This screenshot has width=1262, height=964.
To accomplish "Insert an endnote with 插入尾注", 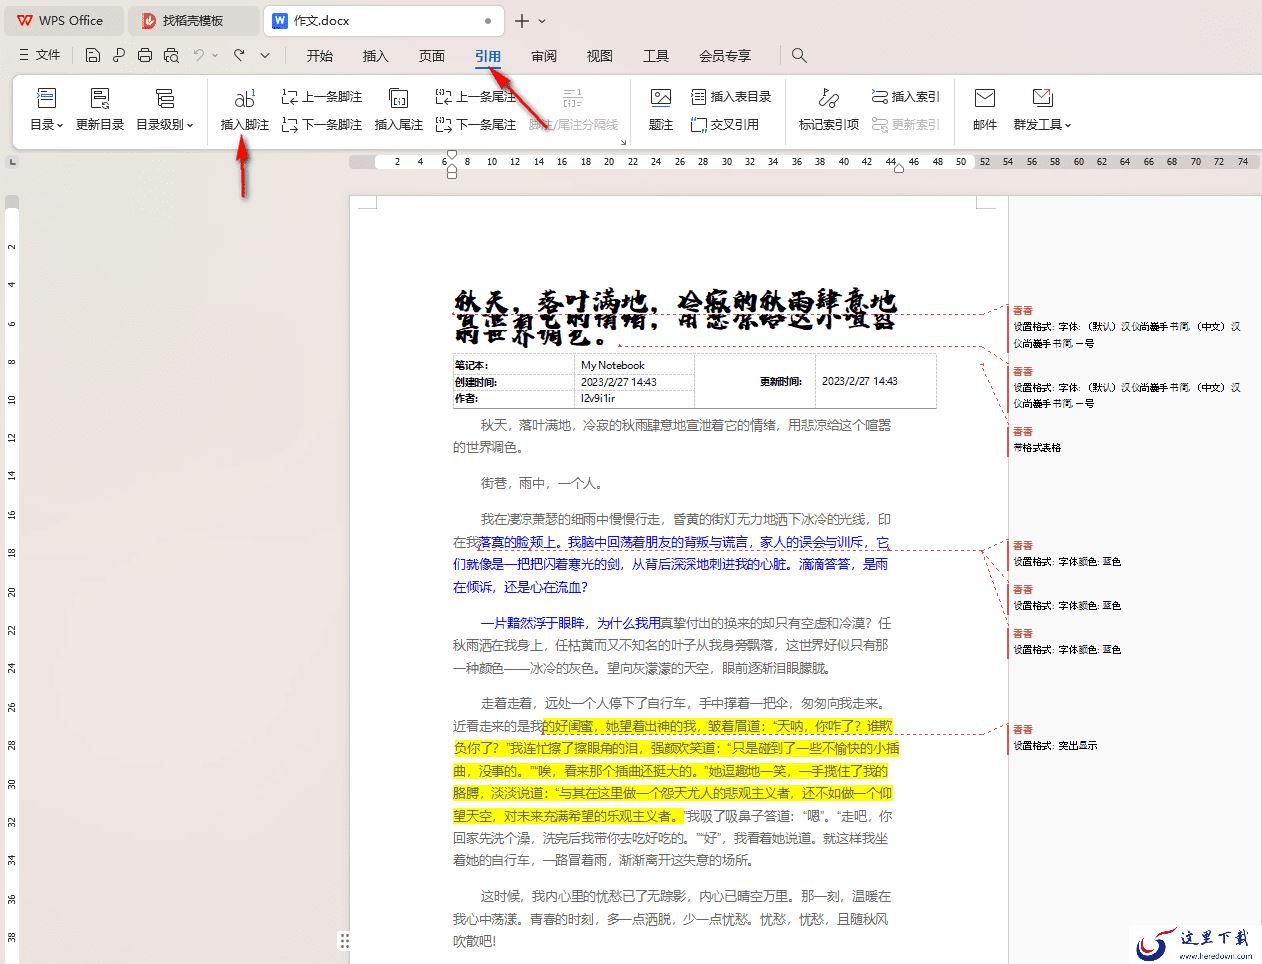I will coord(399,110).
